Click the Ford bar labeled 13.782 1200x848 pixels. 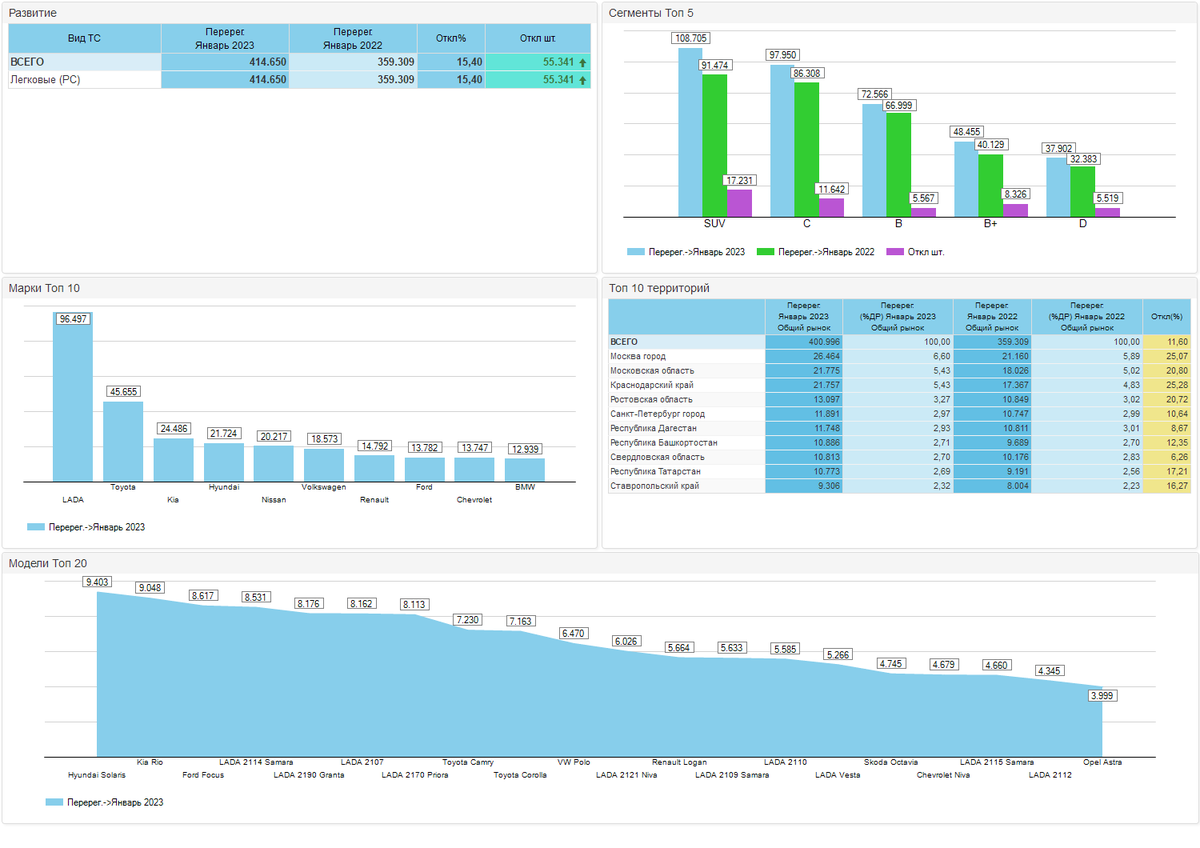424,470
